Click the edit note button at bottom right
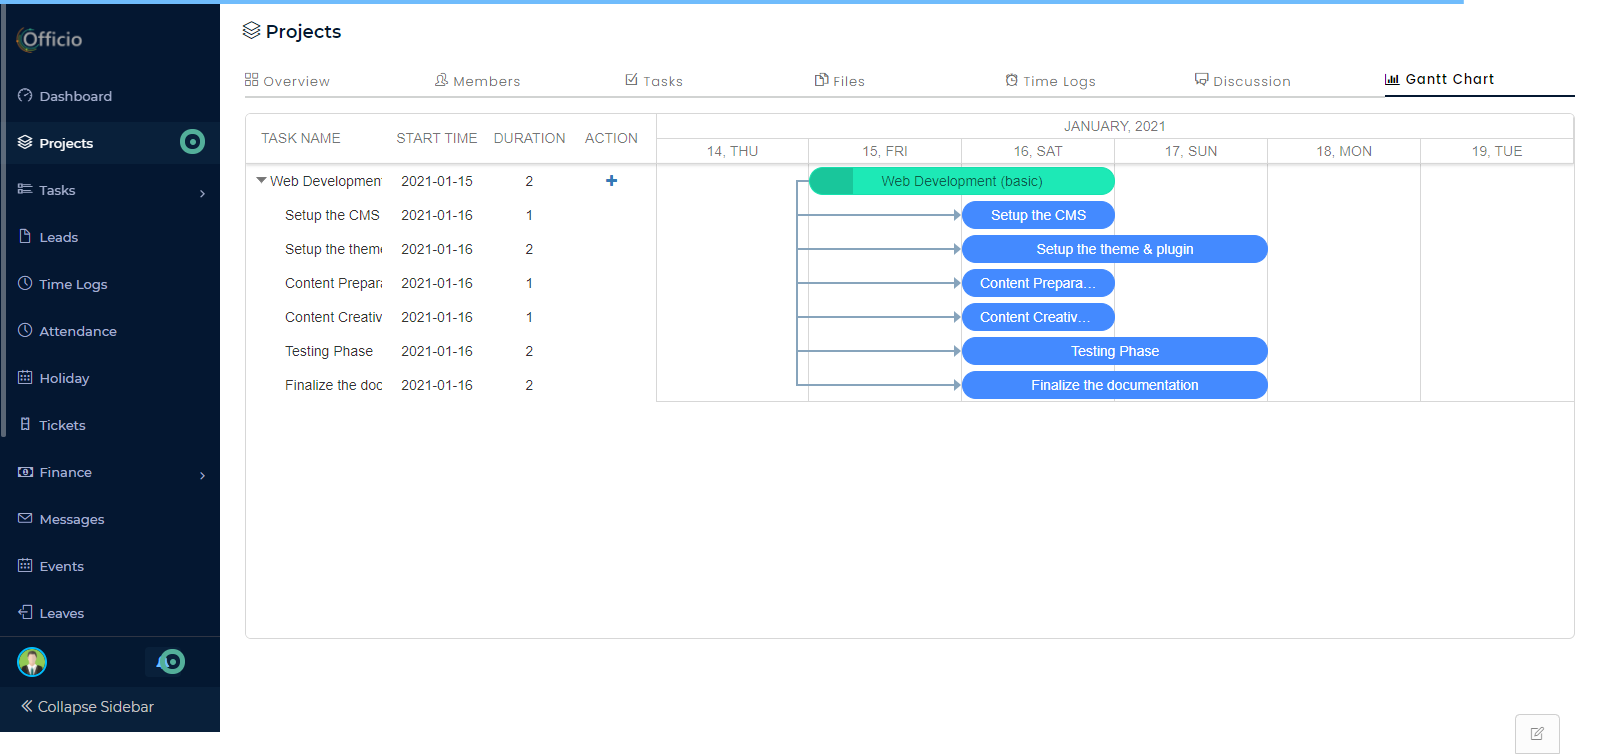 click(1537, 733)
